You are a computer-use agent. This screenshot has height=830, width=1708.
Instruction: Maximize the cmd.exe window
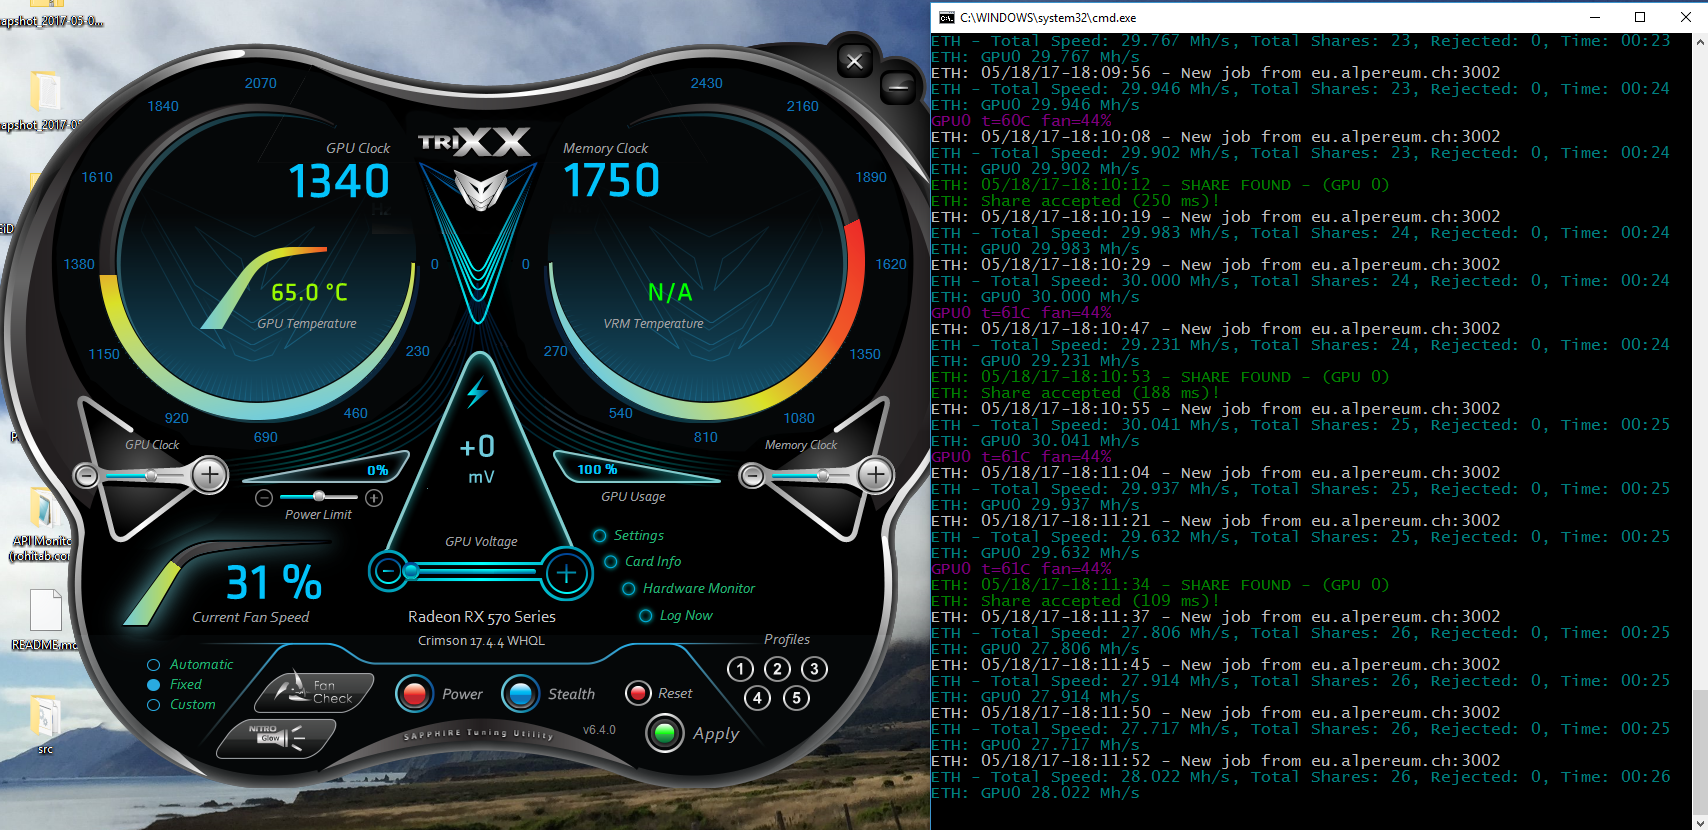[1640, 17]
